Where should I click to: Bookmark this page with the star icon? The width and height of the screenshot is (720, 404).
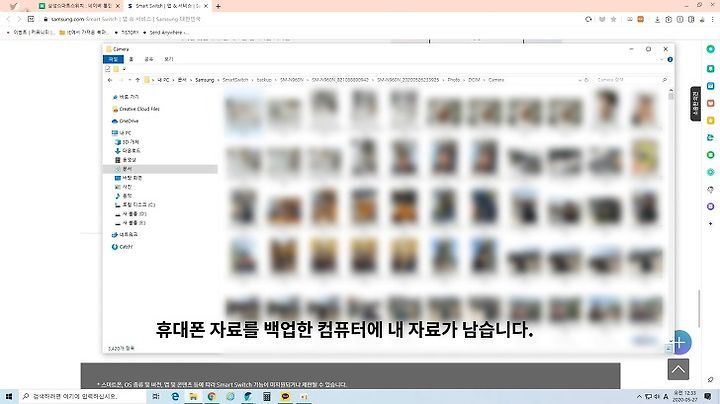[x=613, y=19]
